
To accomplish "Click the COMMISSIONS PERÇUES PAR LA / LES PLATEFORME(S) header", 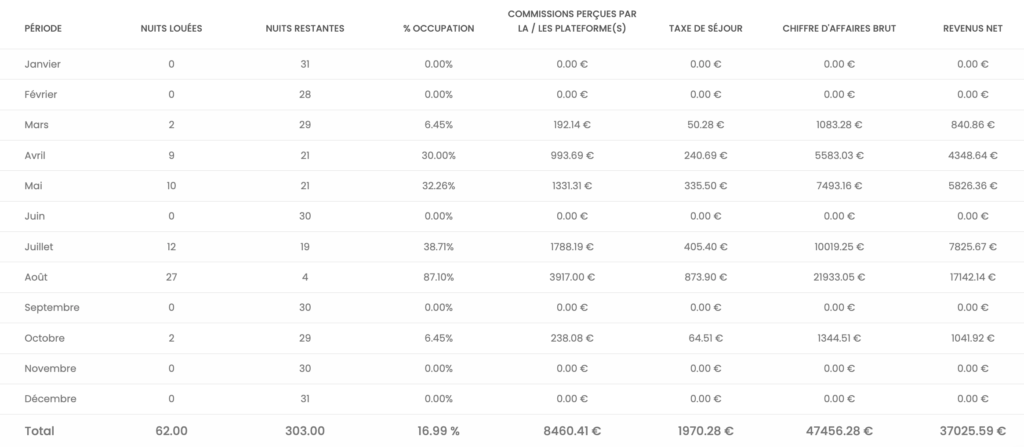I will tap(572, 20).
